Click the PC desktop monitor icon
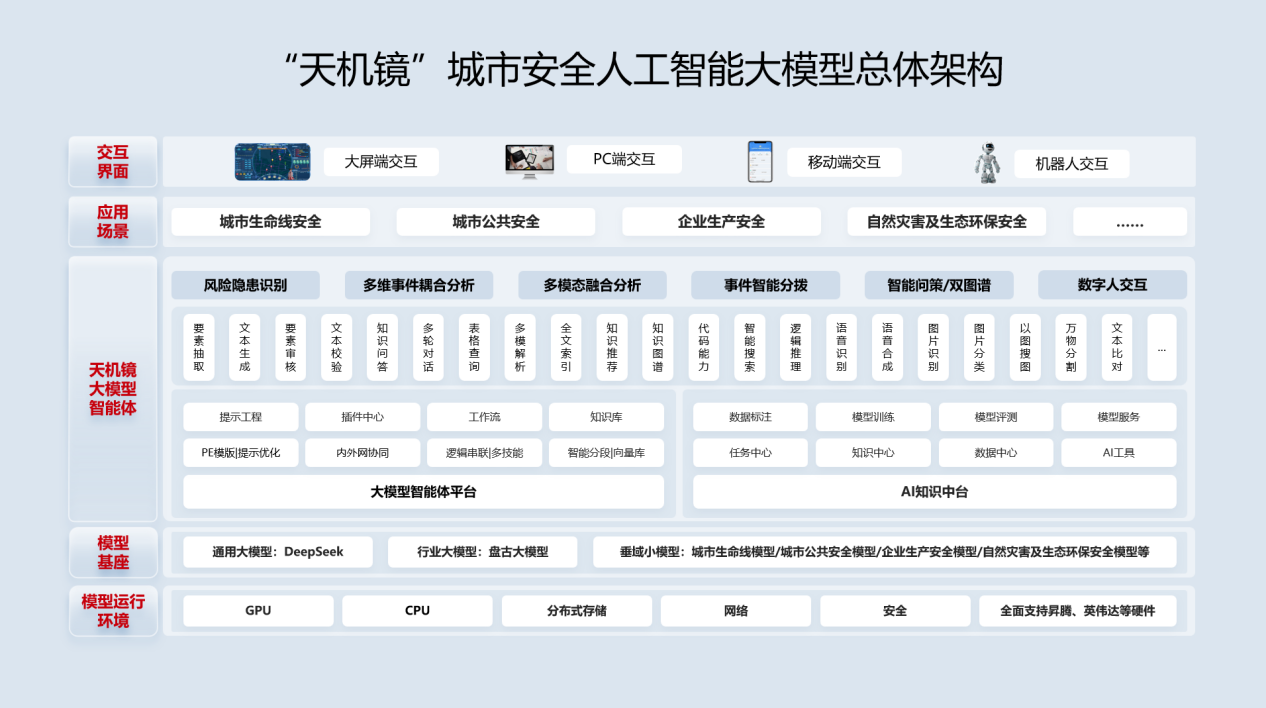The image size is (1266, 708). (x=529, y=161)
